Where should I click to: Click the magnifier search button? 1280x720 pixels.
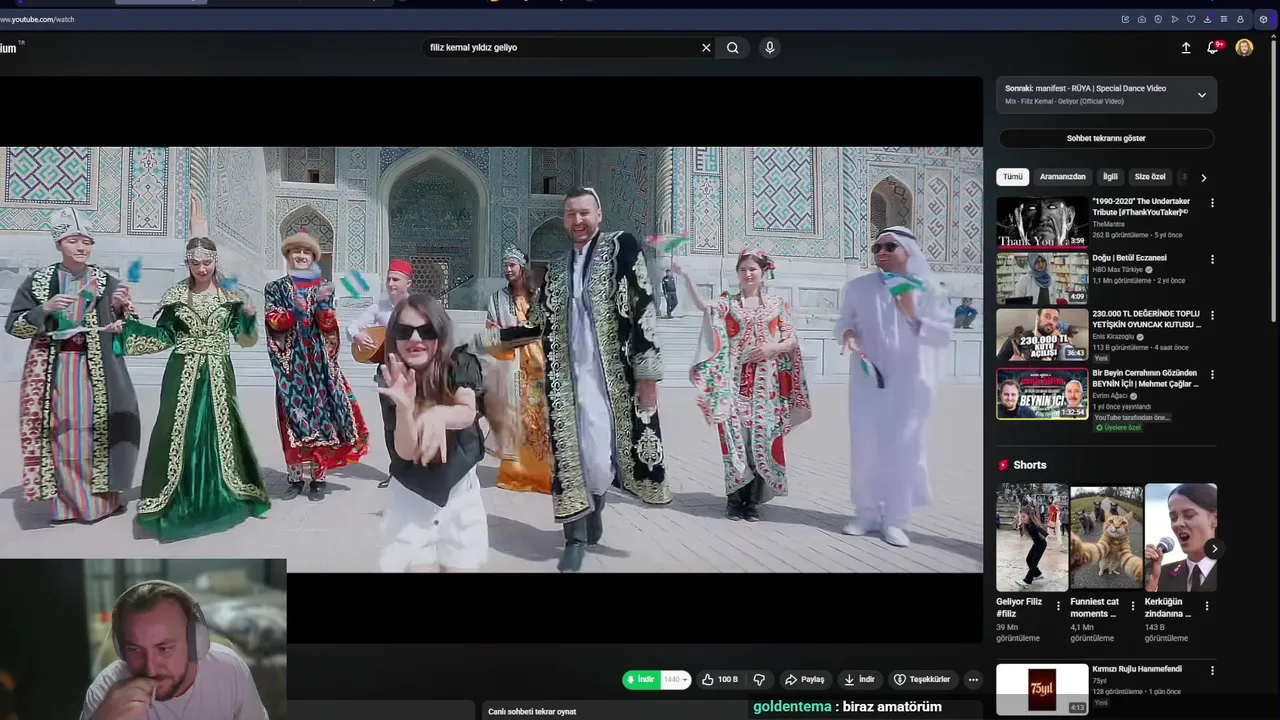733,47
